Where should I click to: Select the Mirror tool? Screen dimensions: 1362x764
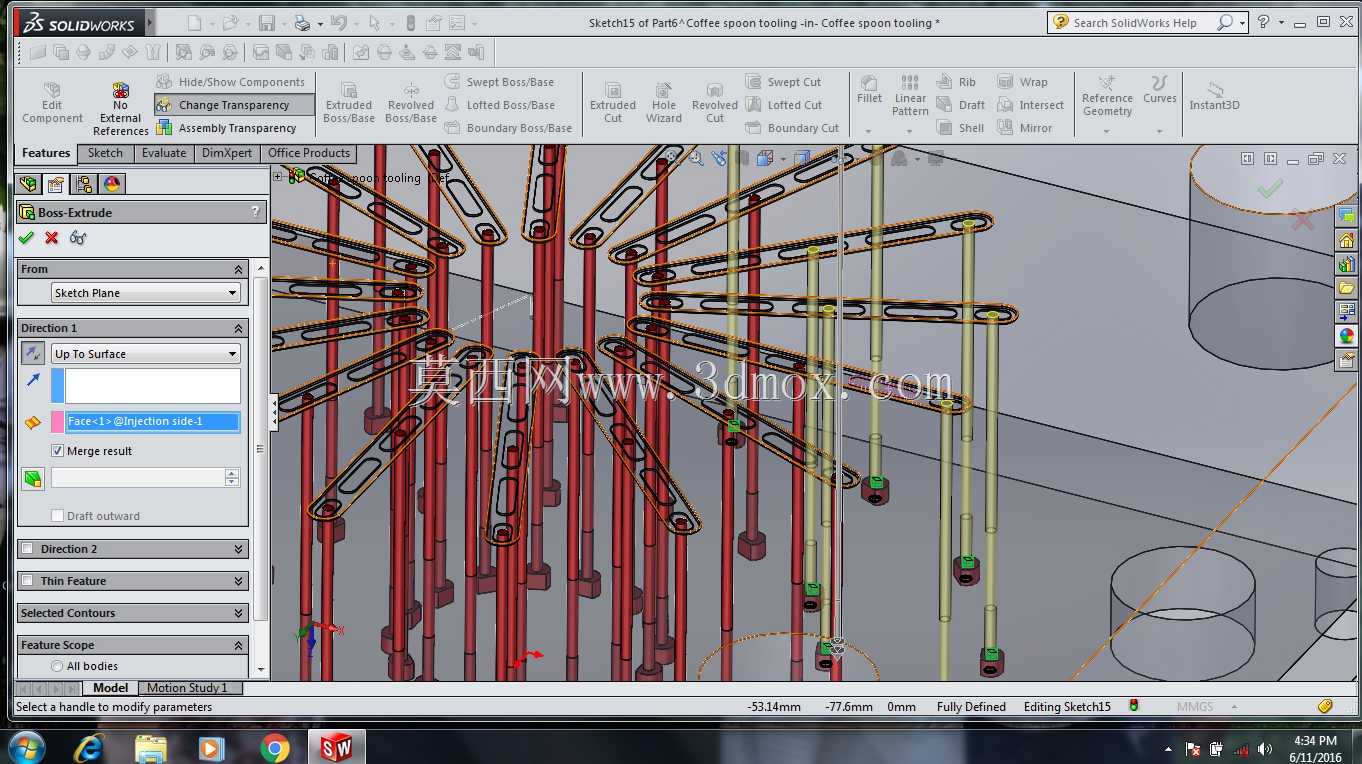1025,128
